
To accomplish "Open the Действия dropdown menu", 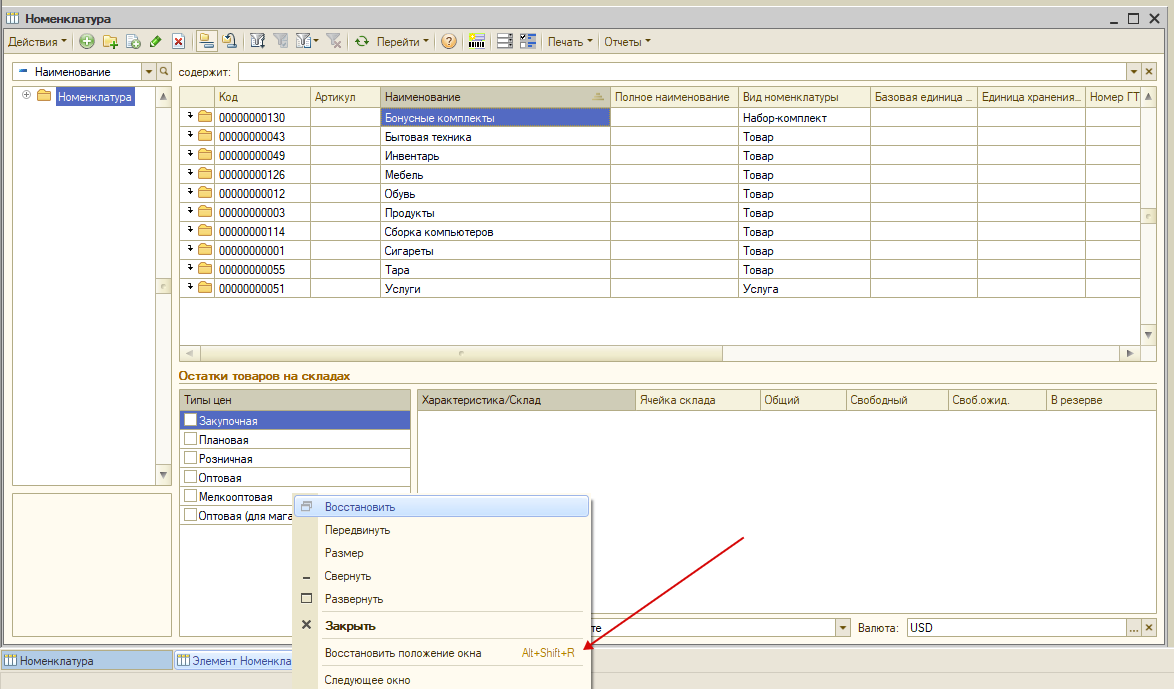I will (x=37, y=42).
